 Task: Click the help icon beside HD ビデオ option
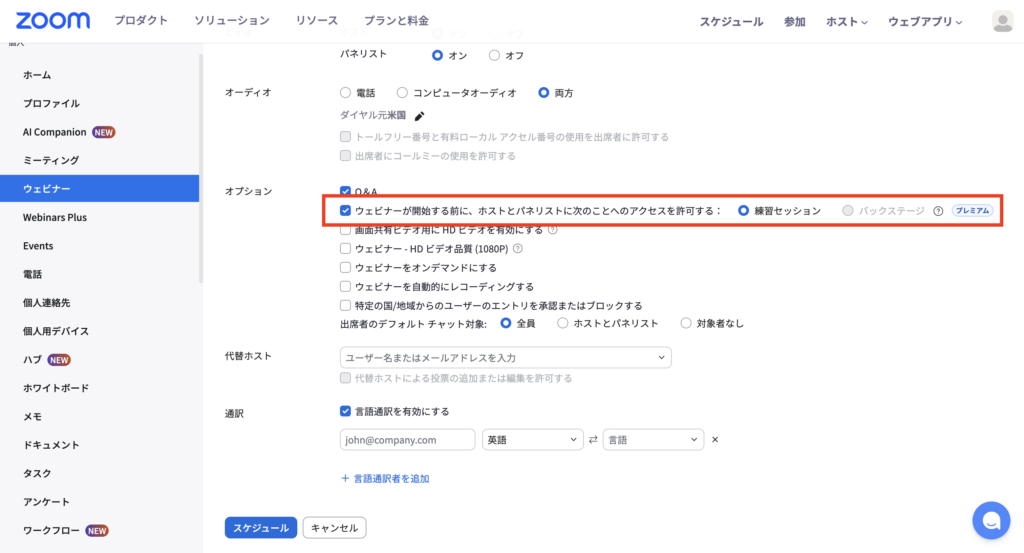(x=552, y=230)
